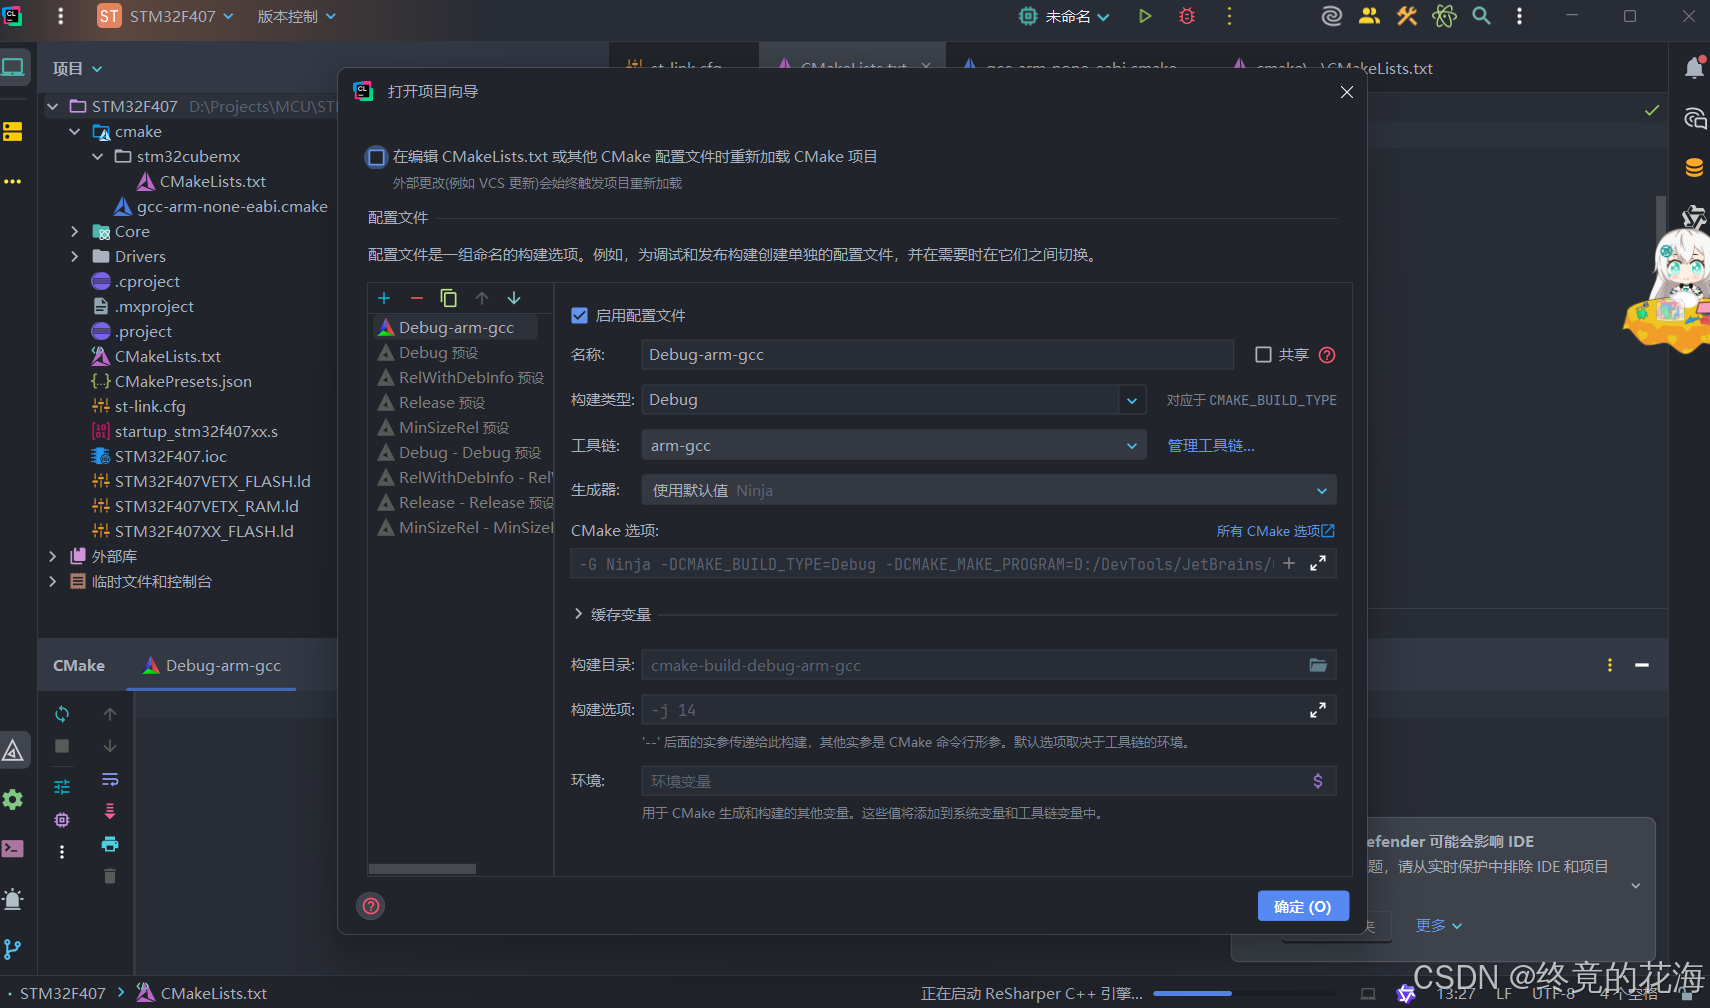The image size is (1710, 1008).
Task: Open the Notifications bell panel
Action: point(1694,68)
